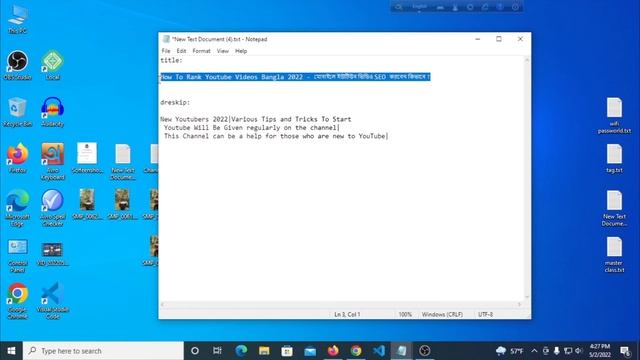Click the 'This Channel can be a help' line
The height and width of the screenshot is (360, 640).
pos(276,136)
